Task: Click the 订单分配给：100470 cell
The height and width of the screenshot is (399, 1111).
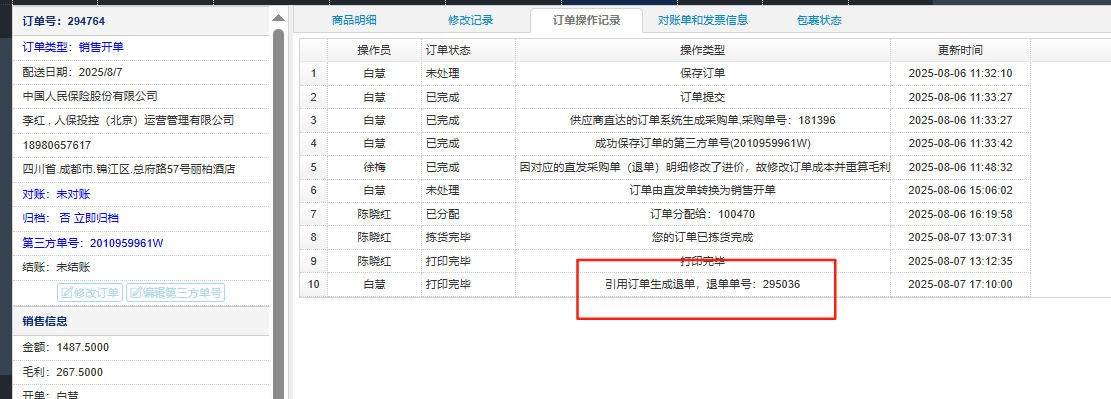Action: pyautogui.click(x=702, y=214)
